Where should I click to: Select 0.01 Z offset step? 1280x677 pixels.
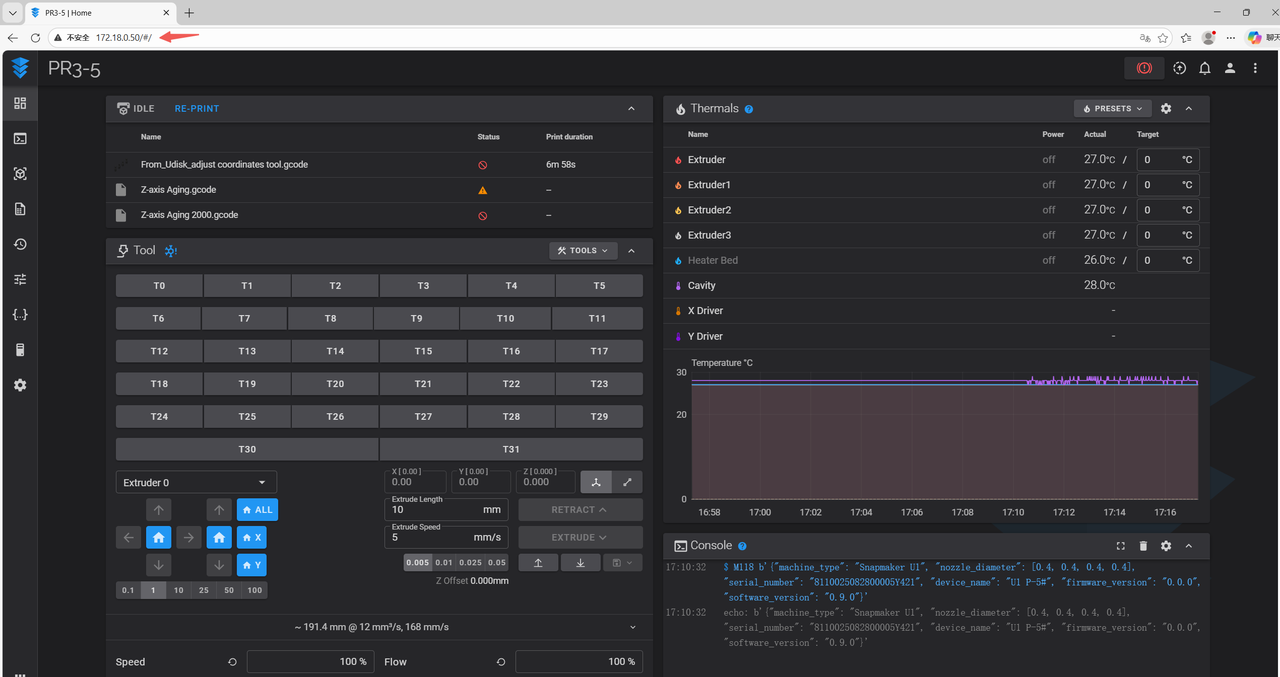tap(444, 562)
